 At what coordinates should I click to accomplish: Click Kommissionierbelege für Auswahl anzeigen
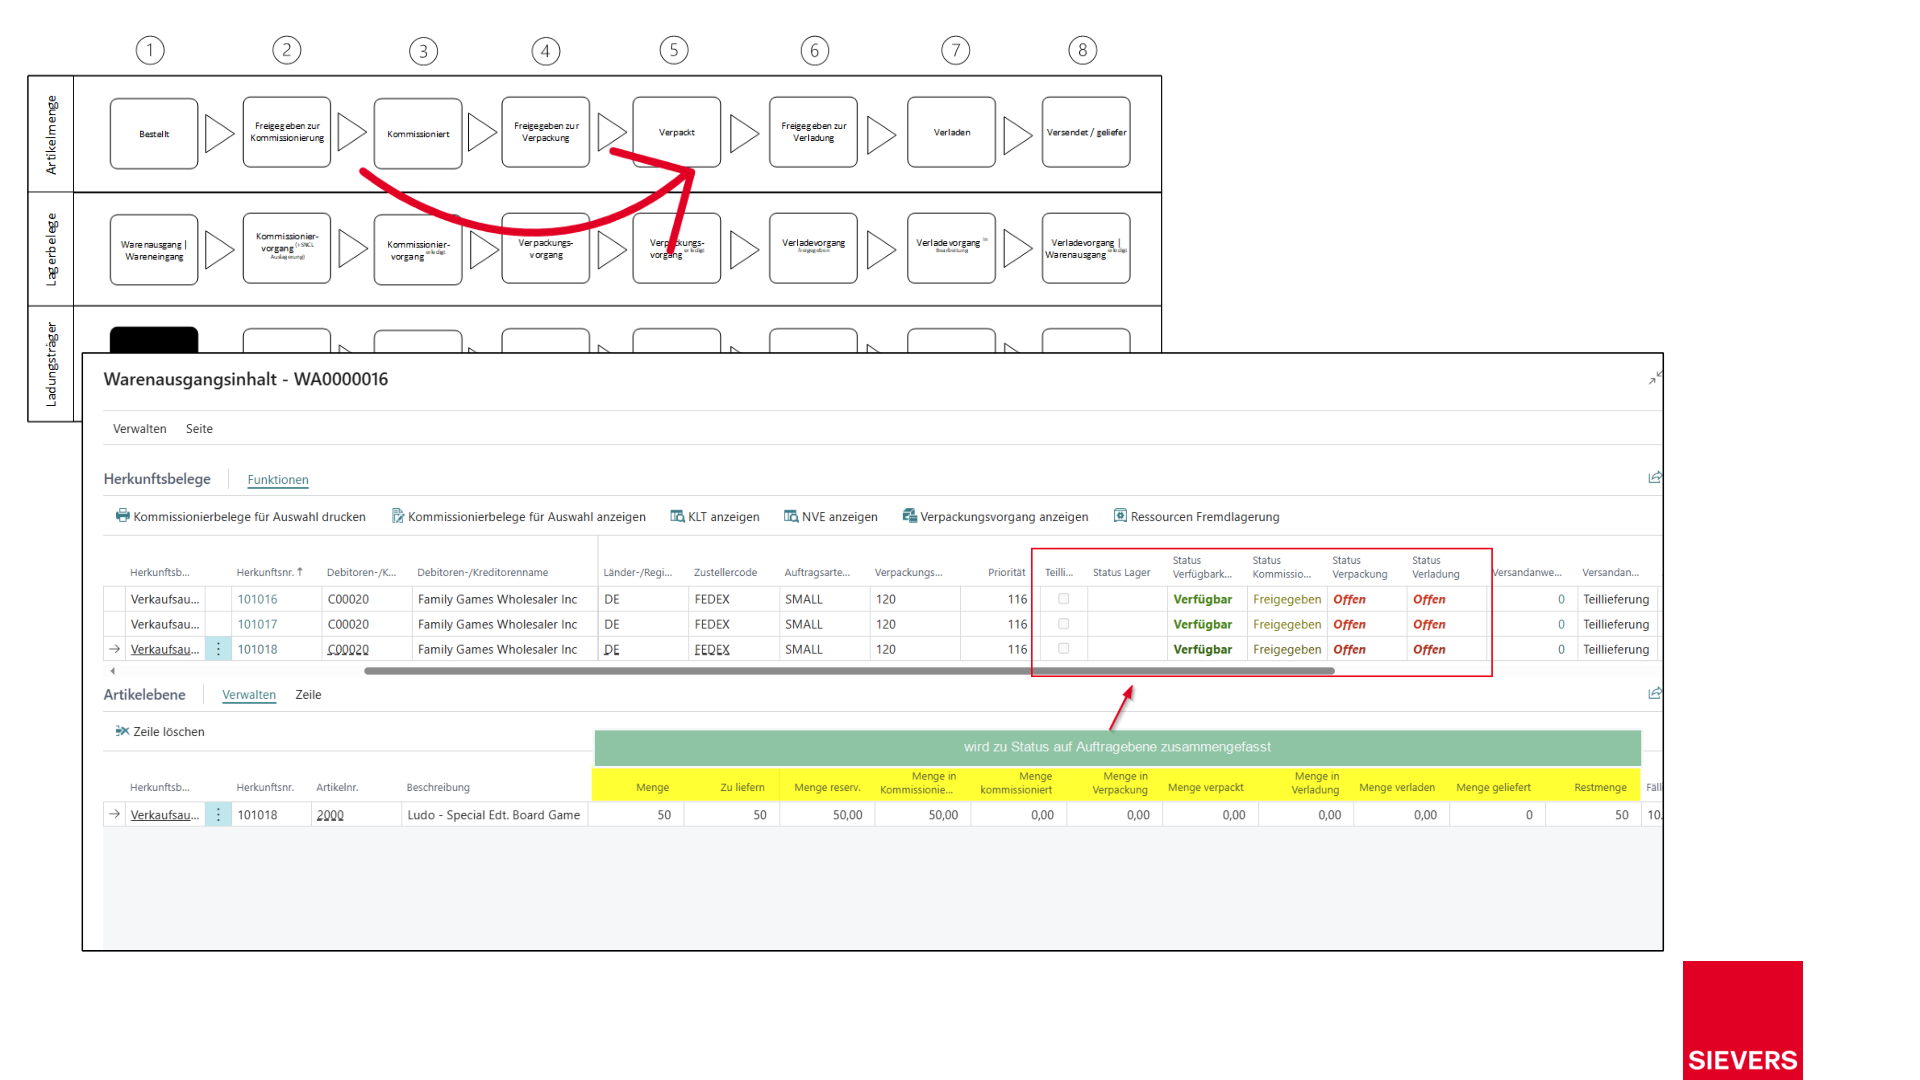(x=526, y=516)
